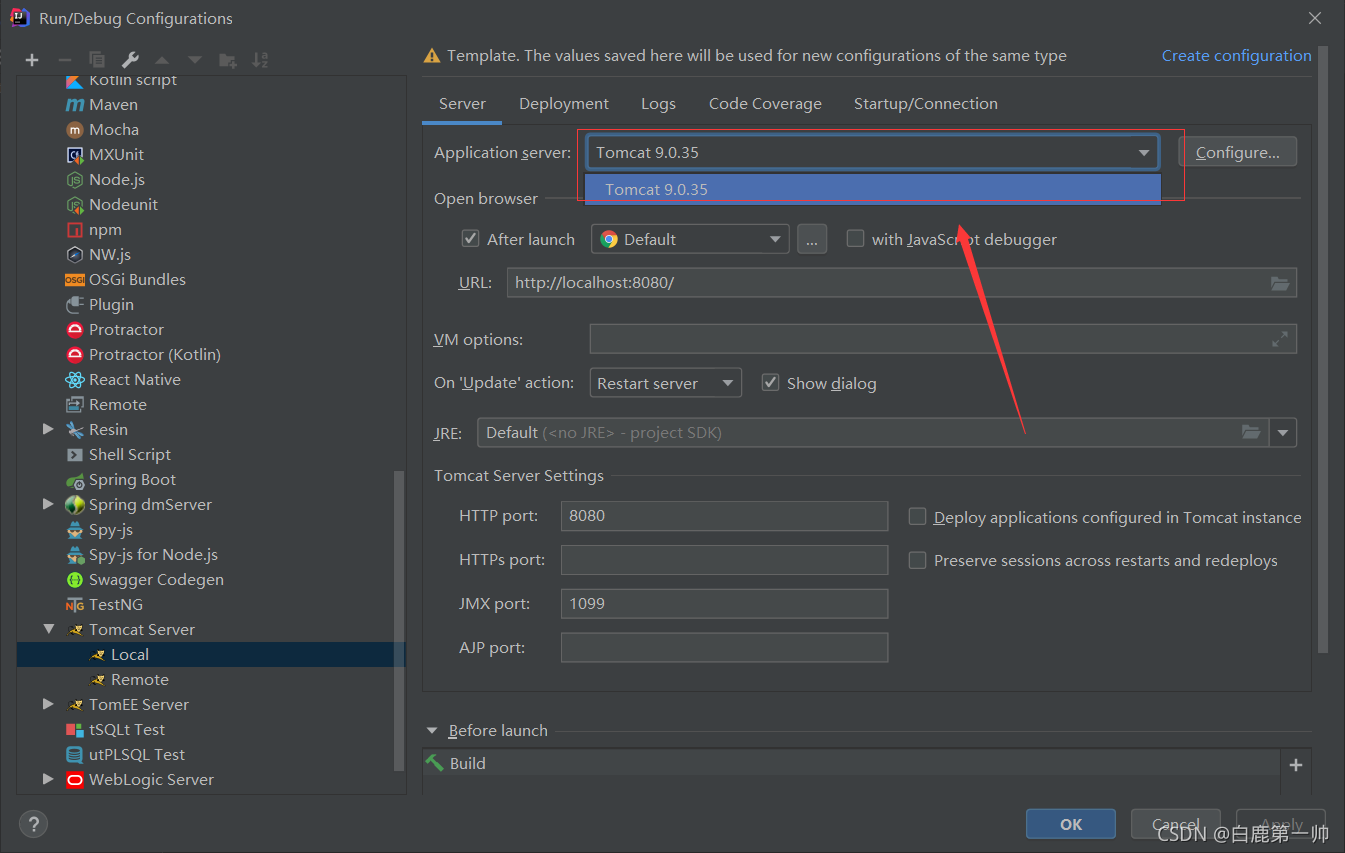Select the Swagger Codegen template icon
This screenshot has height=853, width=1345.
[74, 580]
